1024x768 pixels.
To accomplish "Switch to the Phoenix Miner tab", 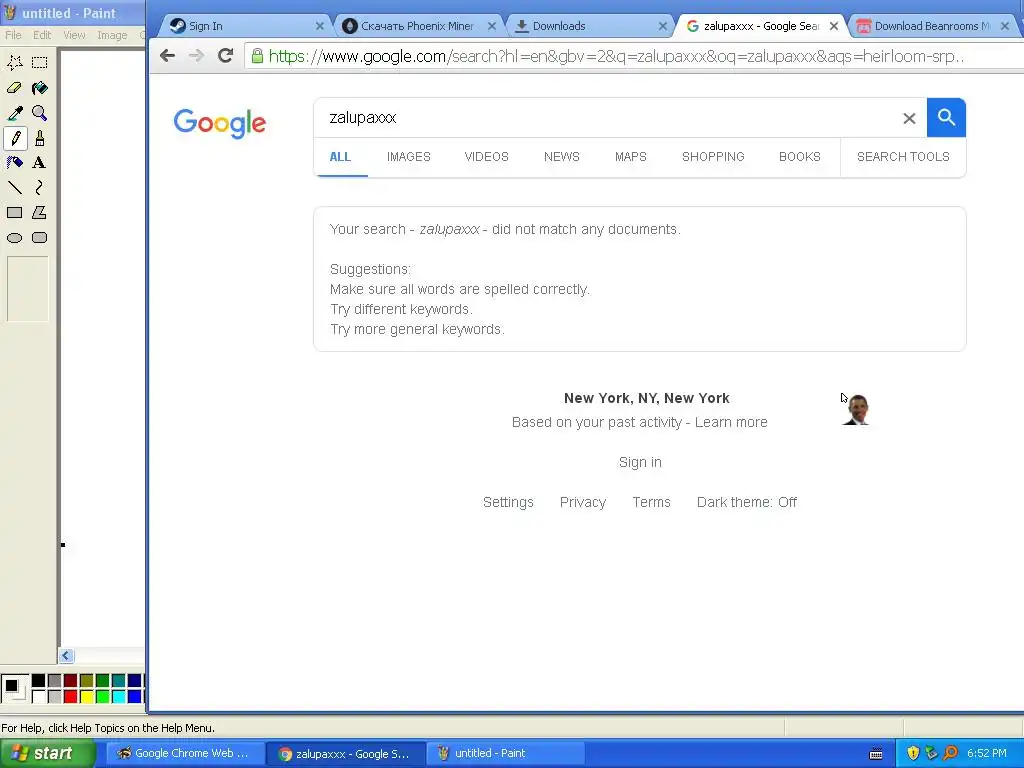I will [418, 26].
